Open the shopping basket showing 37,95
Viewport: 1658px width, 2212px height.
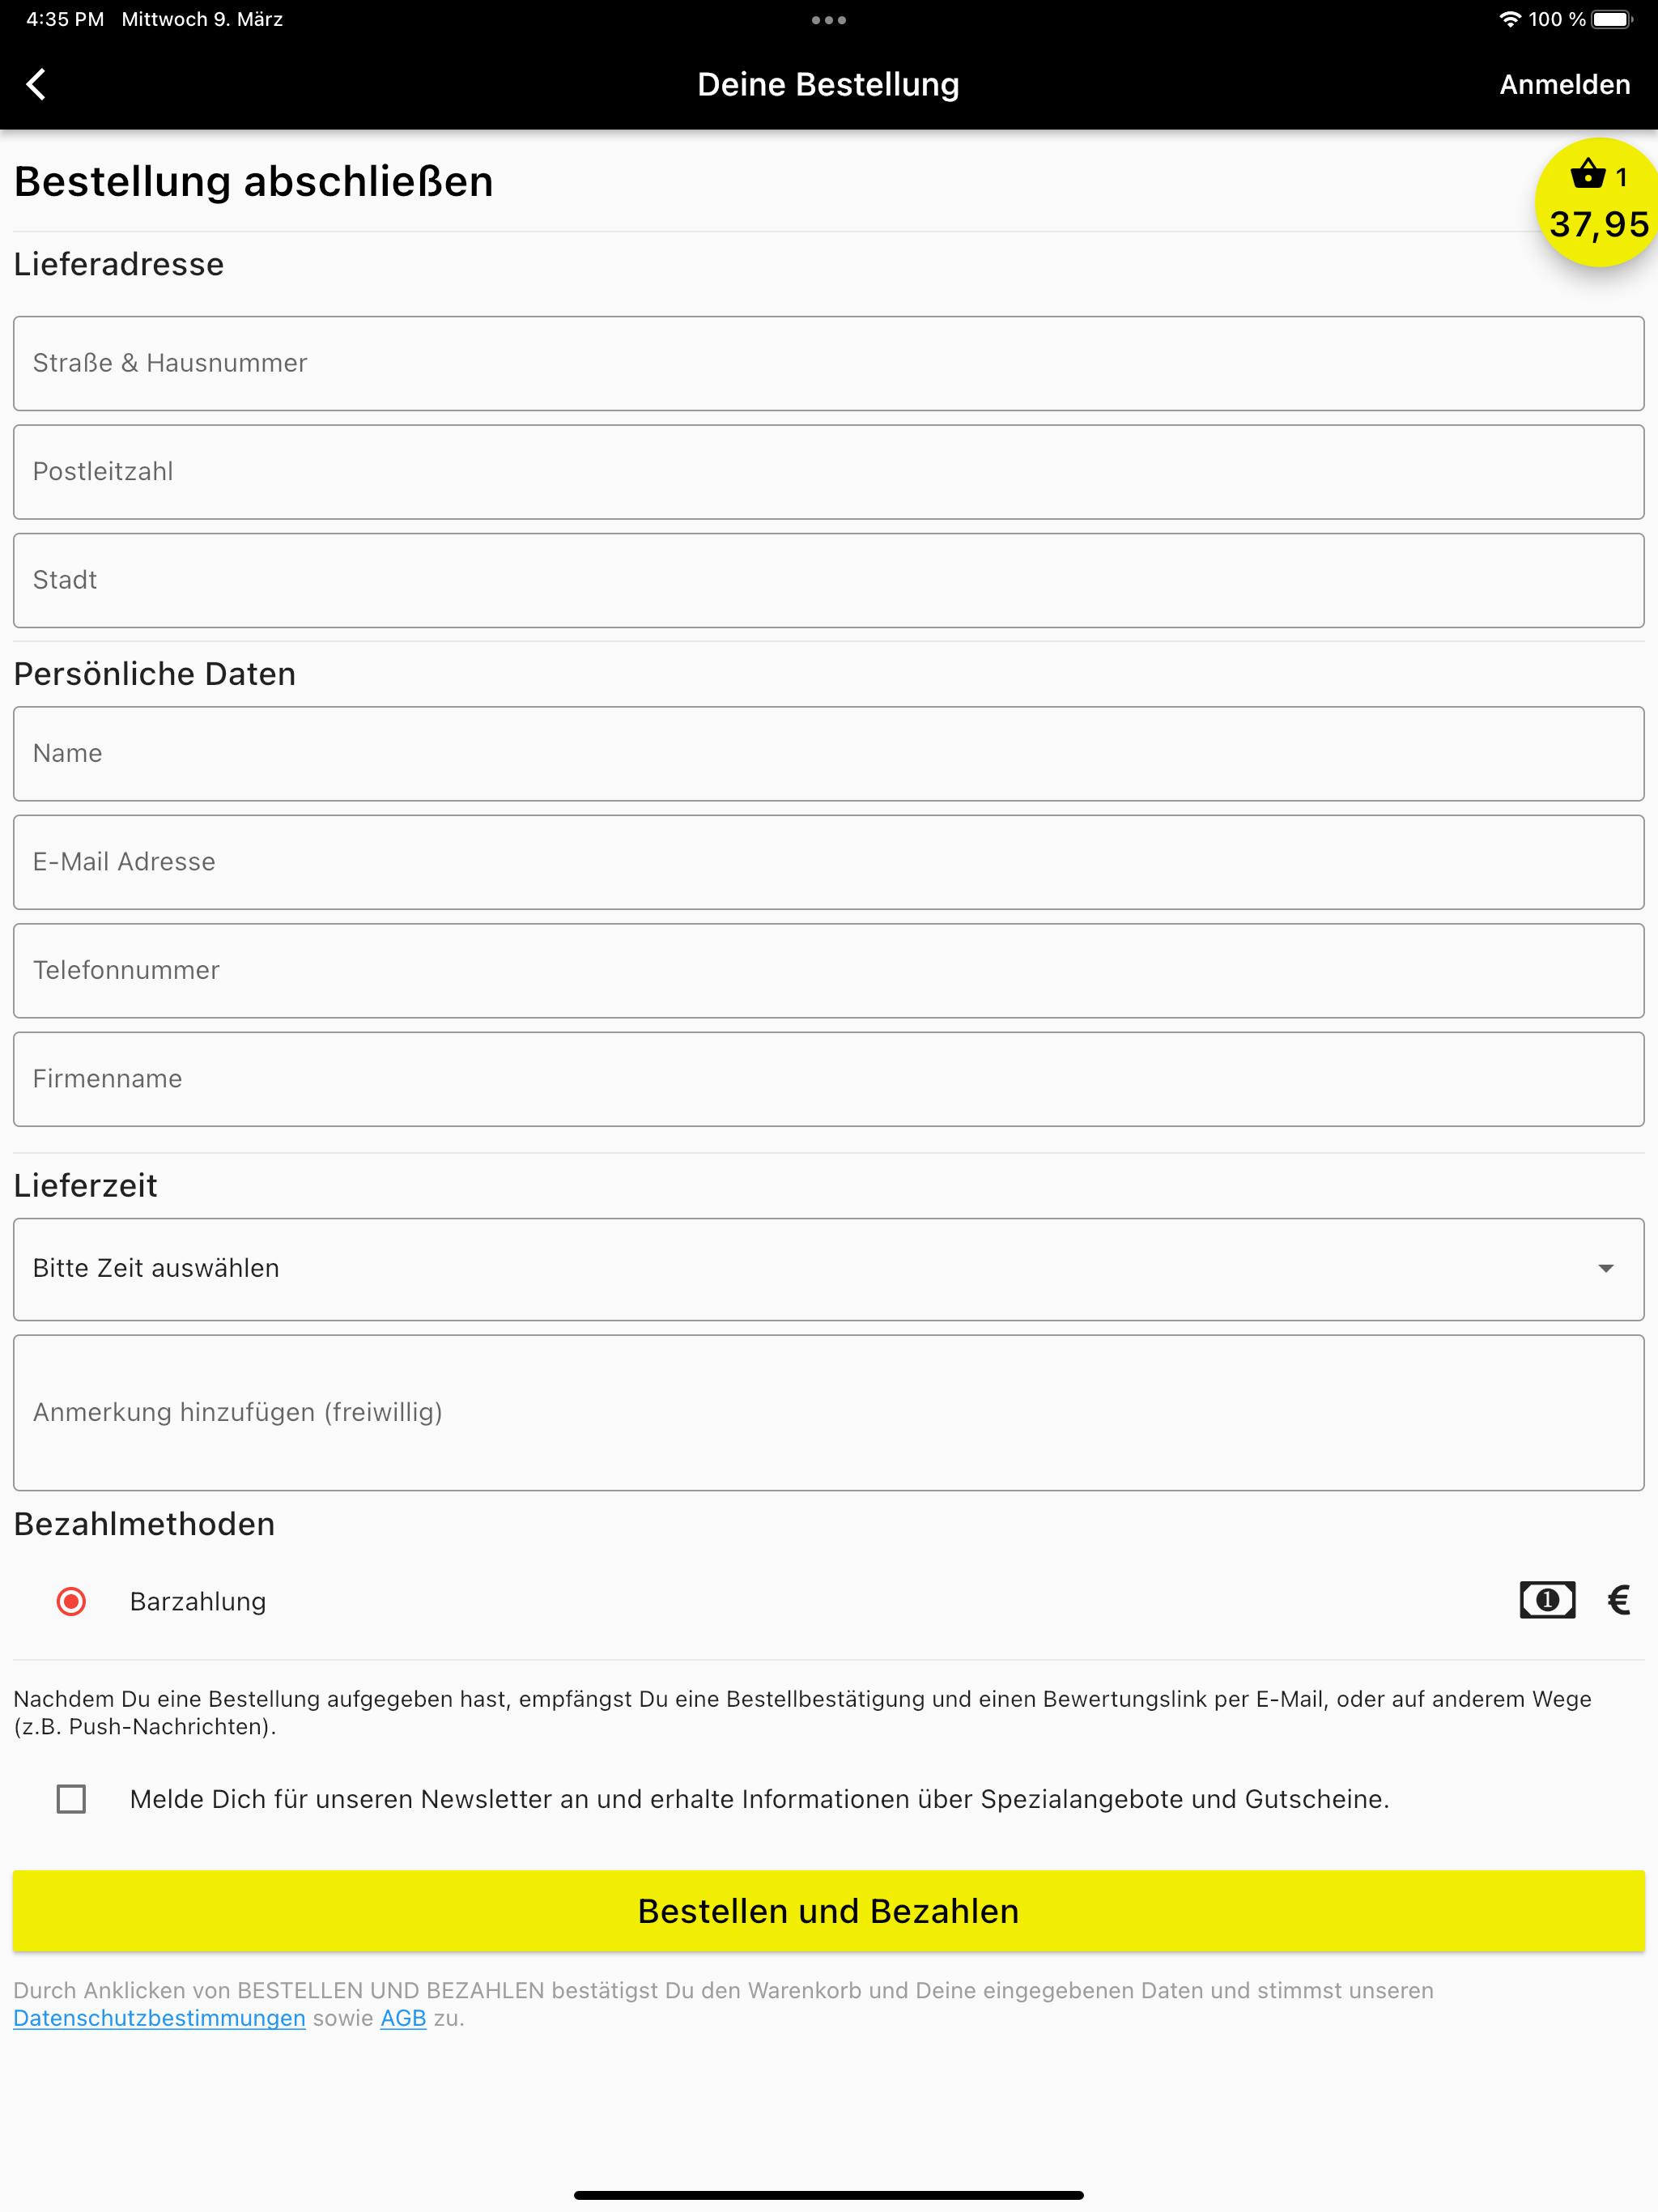click(1597, 203)
